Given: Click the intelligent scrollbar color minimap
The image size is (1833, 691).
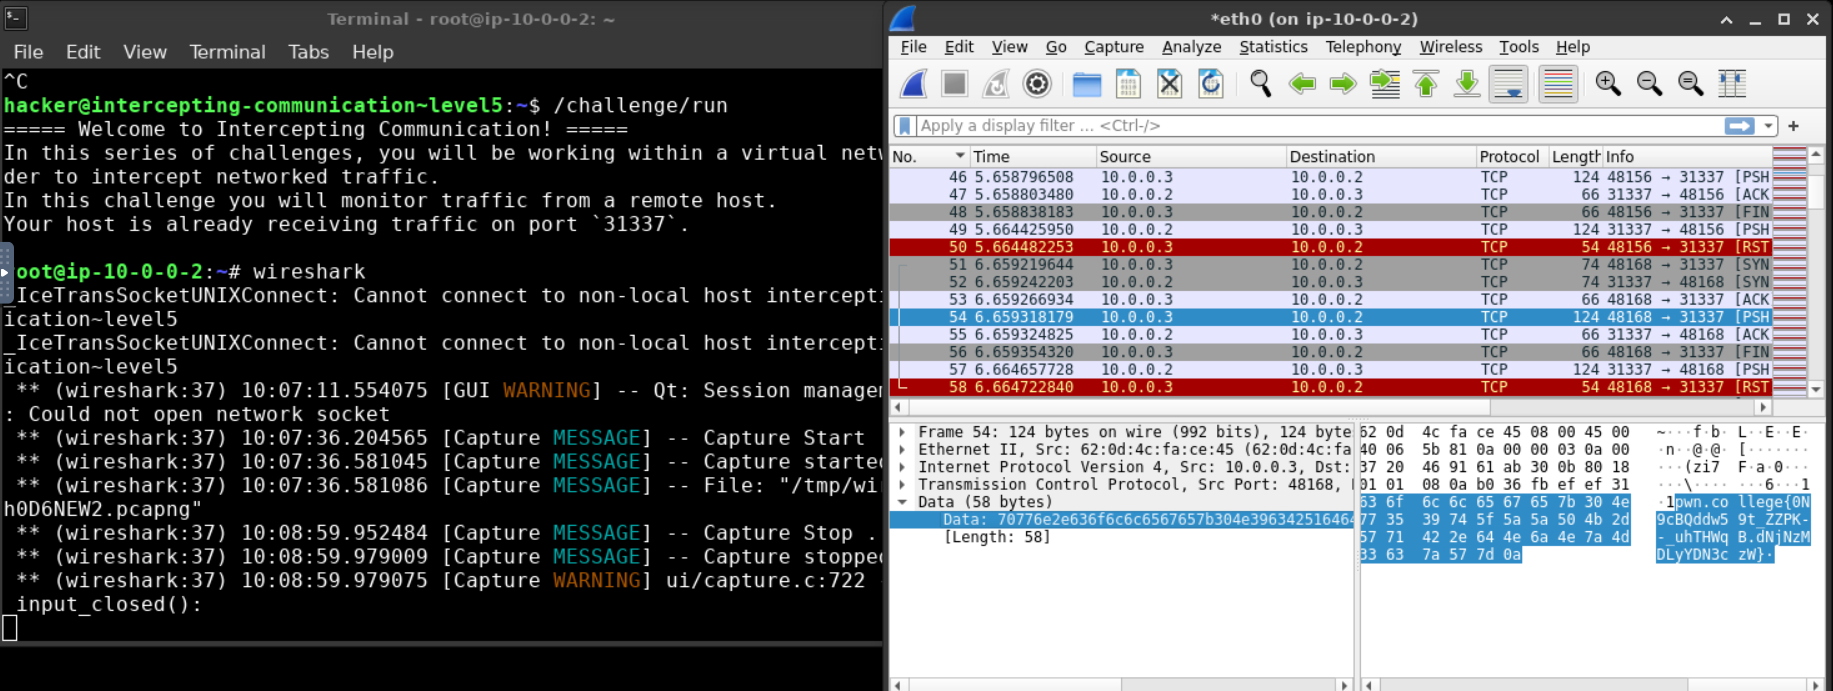Looking at the screenshot, I should [x=1789, y=272].
